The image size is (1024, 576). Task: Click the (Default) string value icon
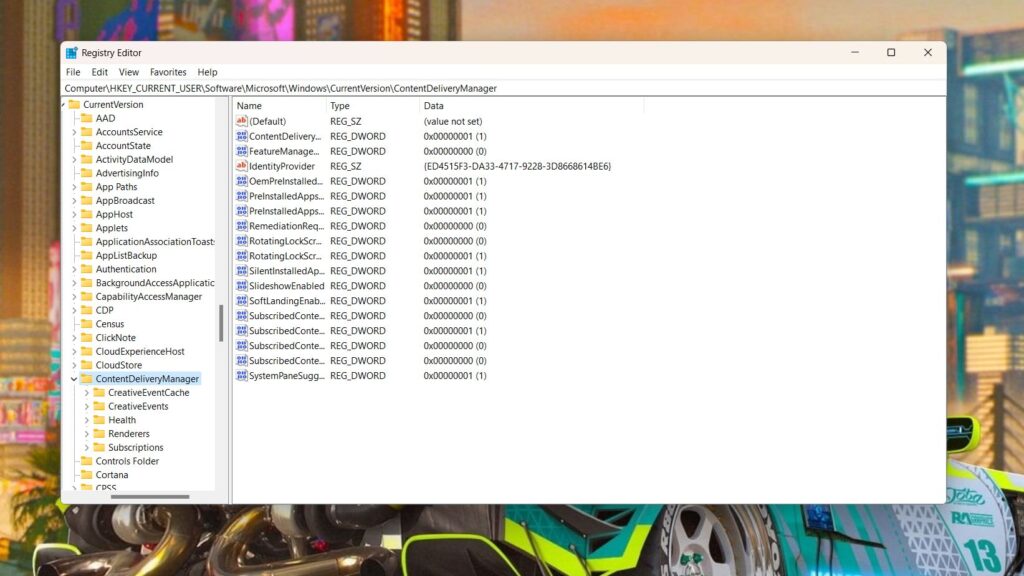(x=242, y=121)
